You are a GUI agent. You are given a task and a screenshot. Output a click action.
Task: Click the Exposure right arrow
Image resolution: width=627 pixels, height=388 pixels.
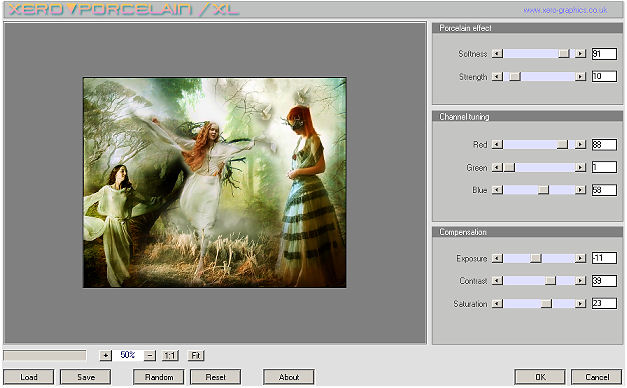[x=580, y=258]
